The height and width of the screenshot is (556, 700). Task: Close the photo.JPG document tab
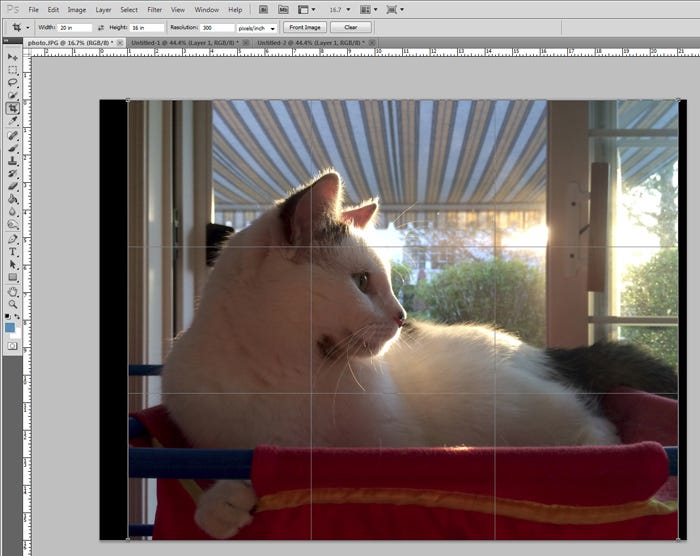[120, 42]
